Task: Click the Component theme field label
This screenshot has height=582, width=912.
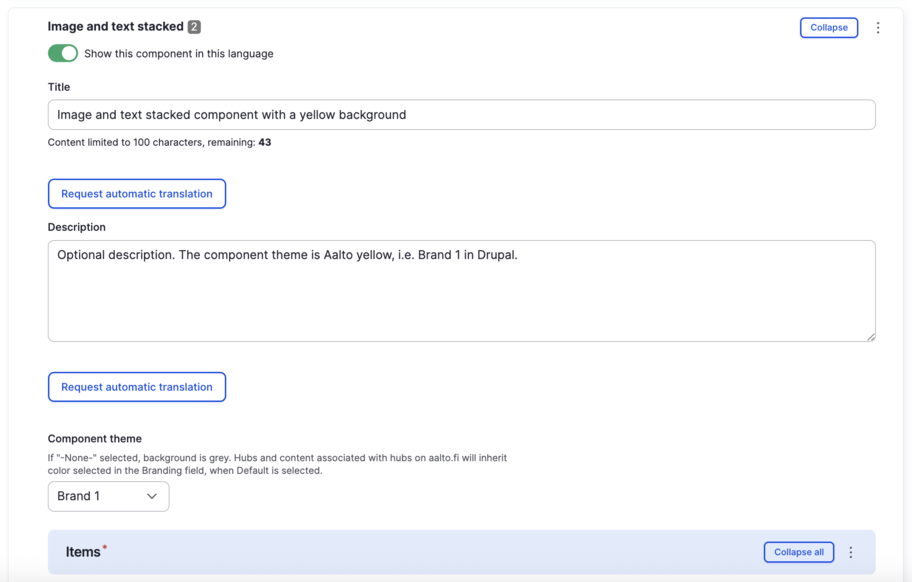Action: click(95, 439)
